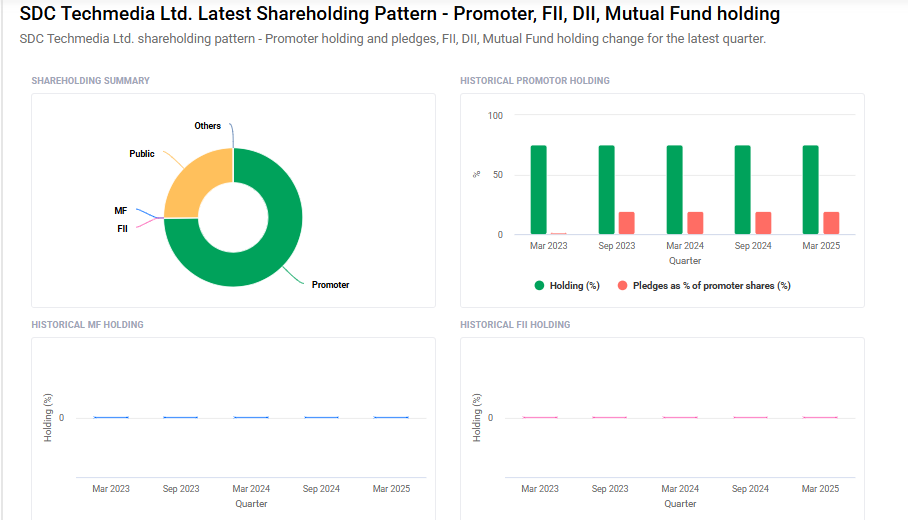Click Mar 2025 label in promoter chart
The image size is (908, 520).
coord(821,246)
